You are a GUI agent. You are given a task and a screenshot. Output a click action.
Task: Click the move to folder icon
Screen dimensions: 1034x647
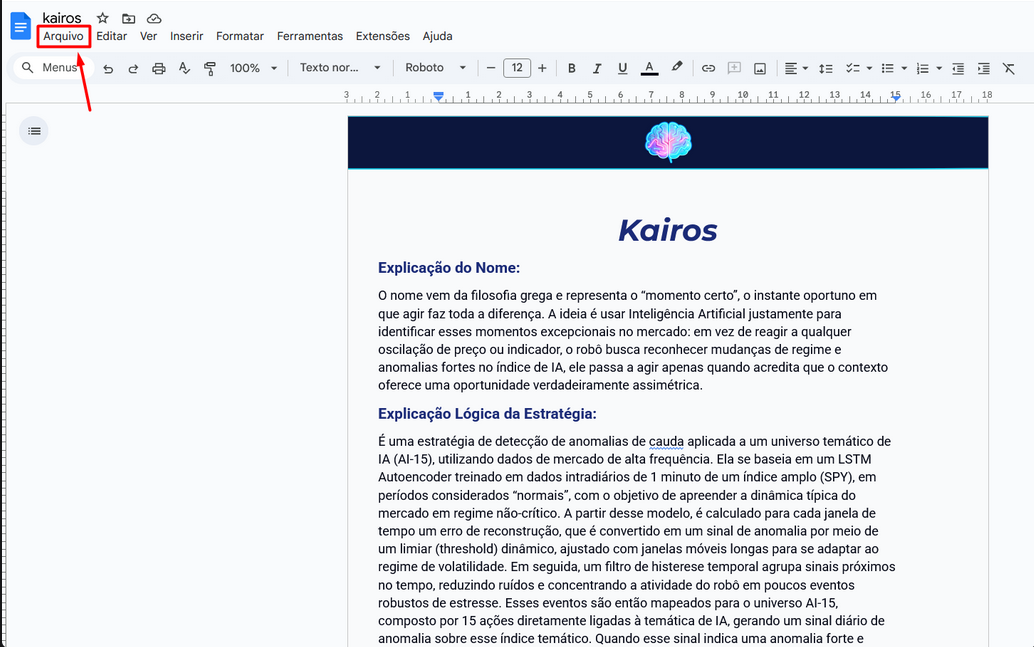[128, 18]
